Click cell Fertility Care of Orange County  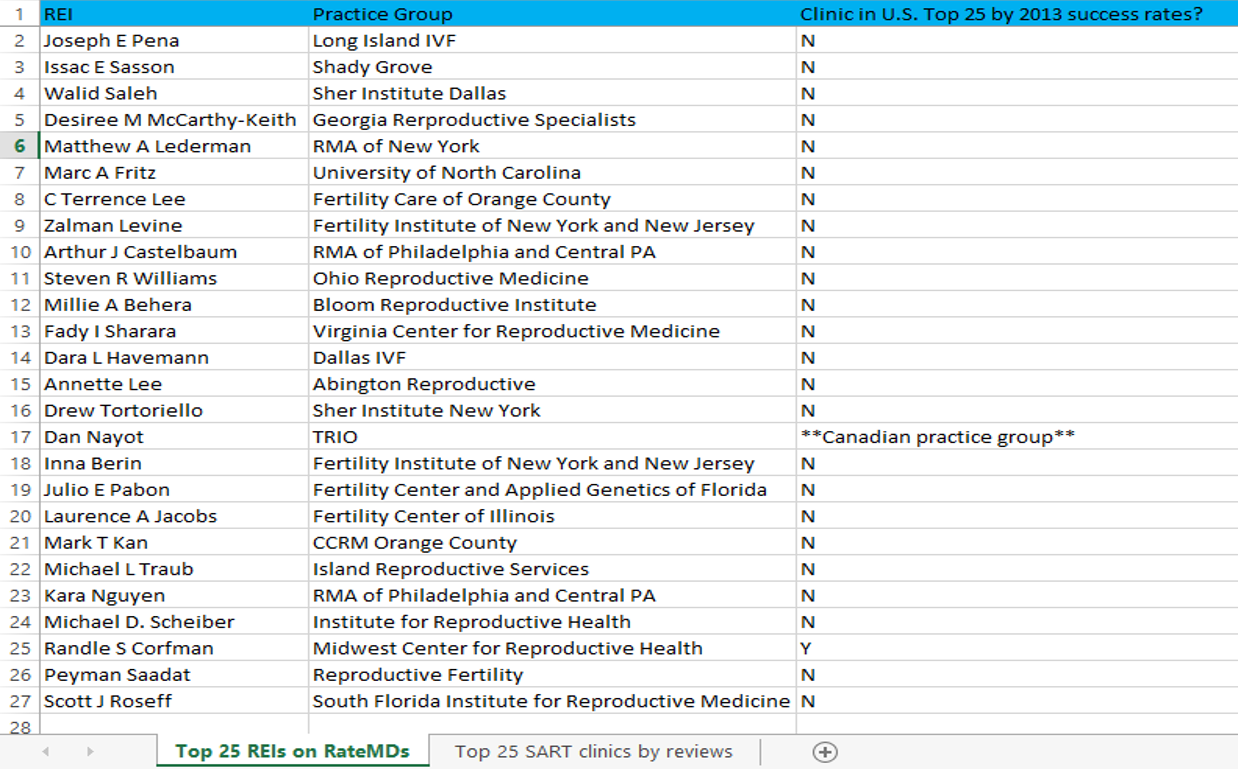552,199
